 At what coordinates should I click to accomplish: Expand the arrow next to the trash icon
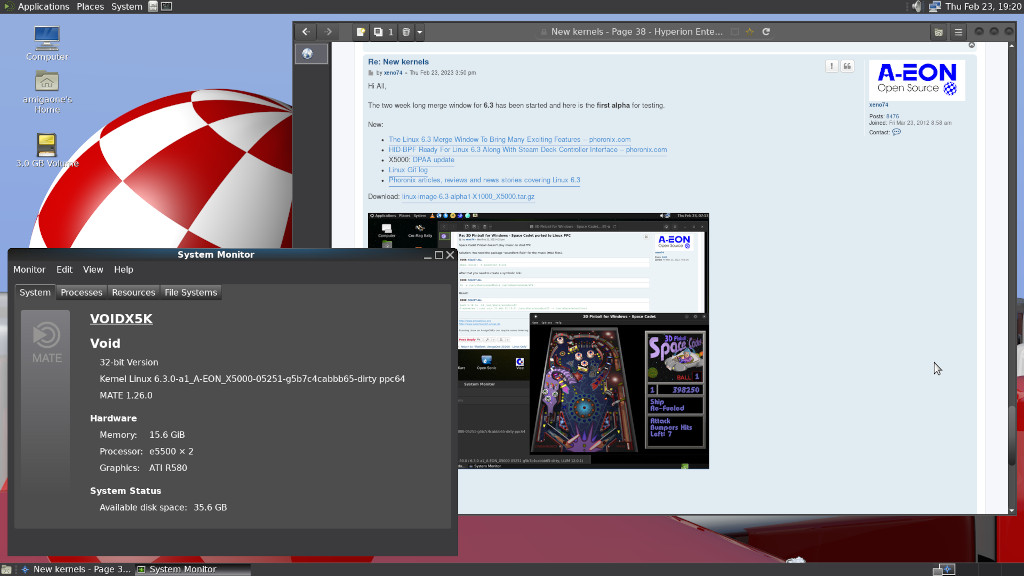(420, 32)
